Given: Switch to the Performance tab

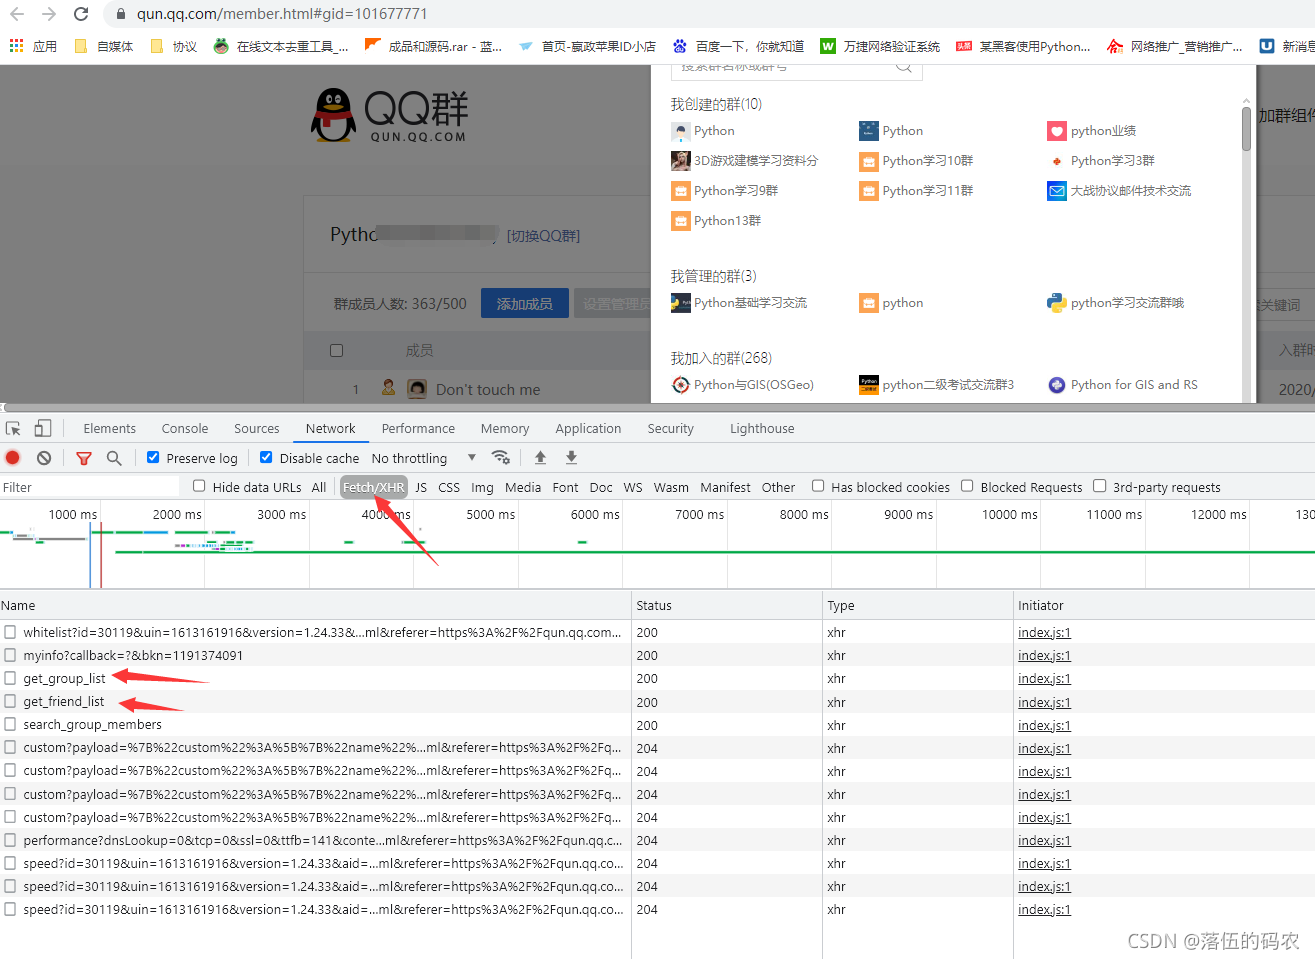Looking at the screenshot, I should point(418,428).
